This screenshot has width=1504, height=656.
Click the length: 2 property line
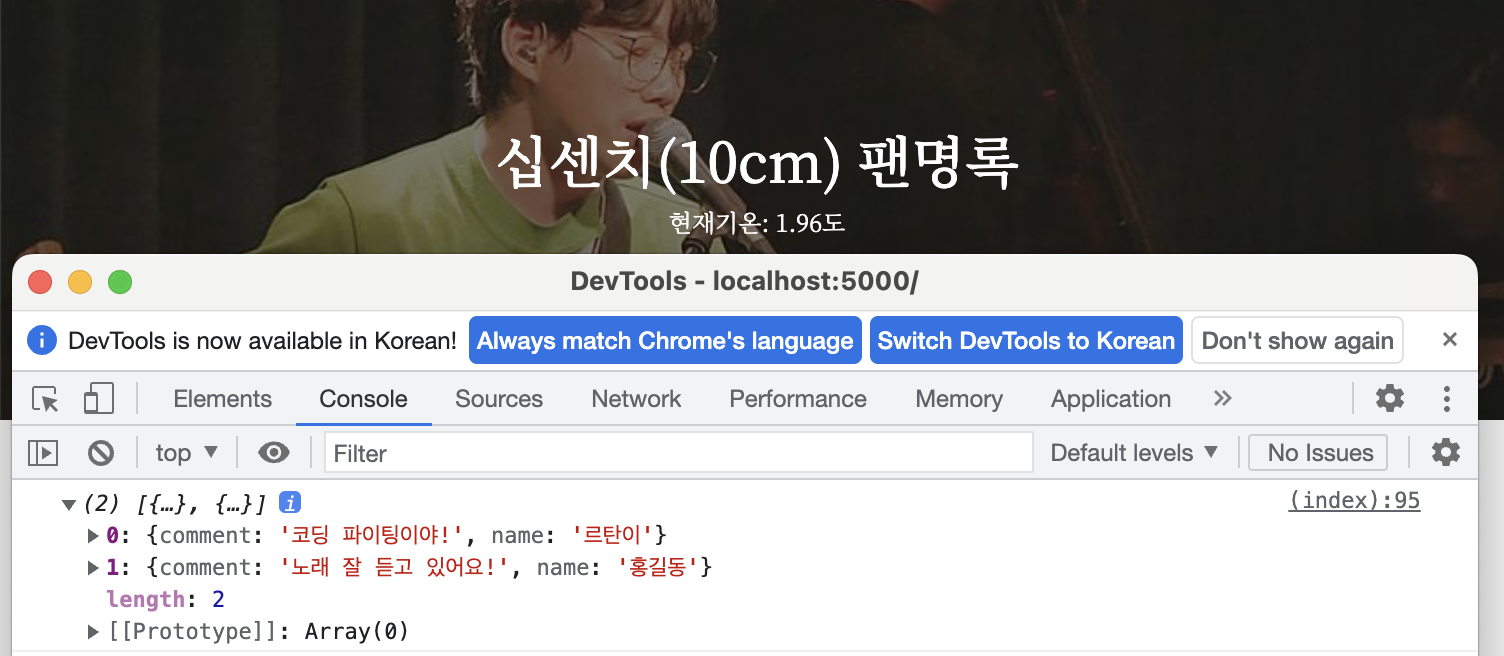(x=166, y=599)
